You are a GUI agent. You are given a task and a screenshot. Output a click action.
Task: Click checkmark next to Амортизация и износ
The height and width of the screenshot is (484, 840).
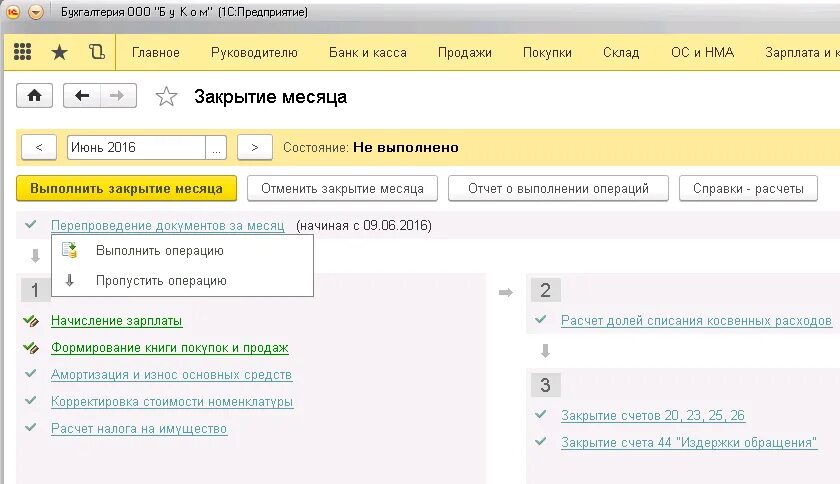pos(31,374)
